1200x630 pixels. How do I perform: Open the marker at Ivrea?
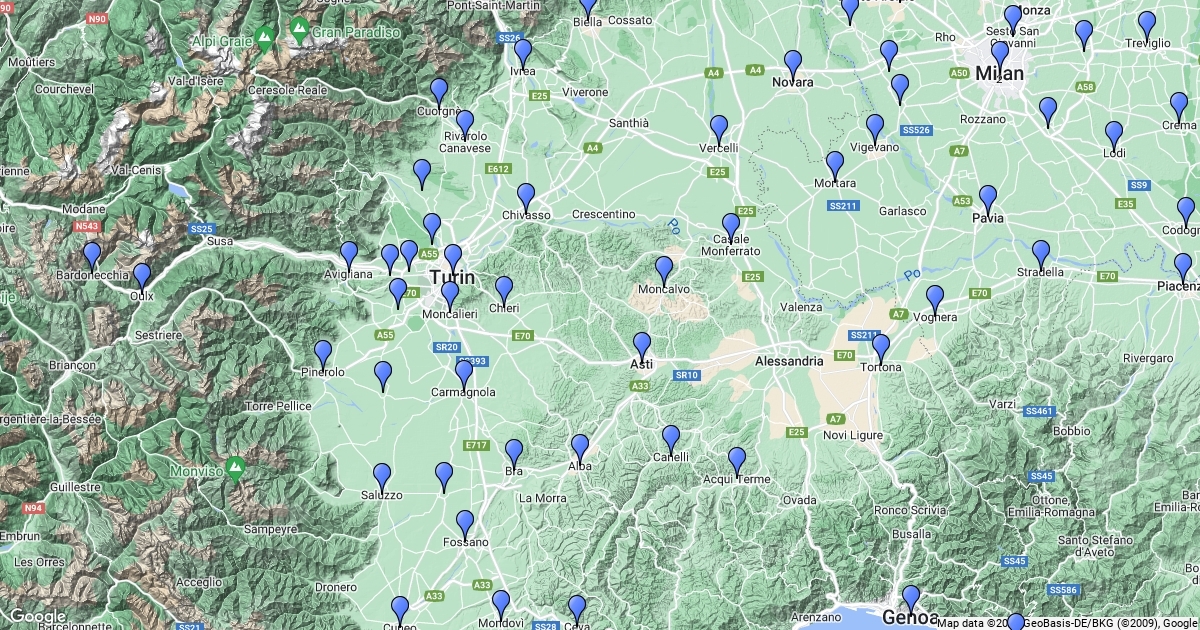[x=523, y=55]
